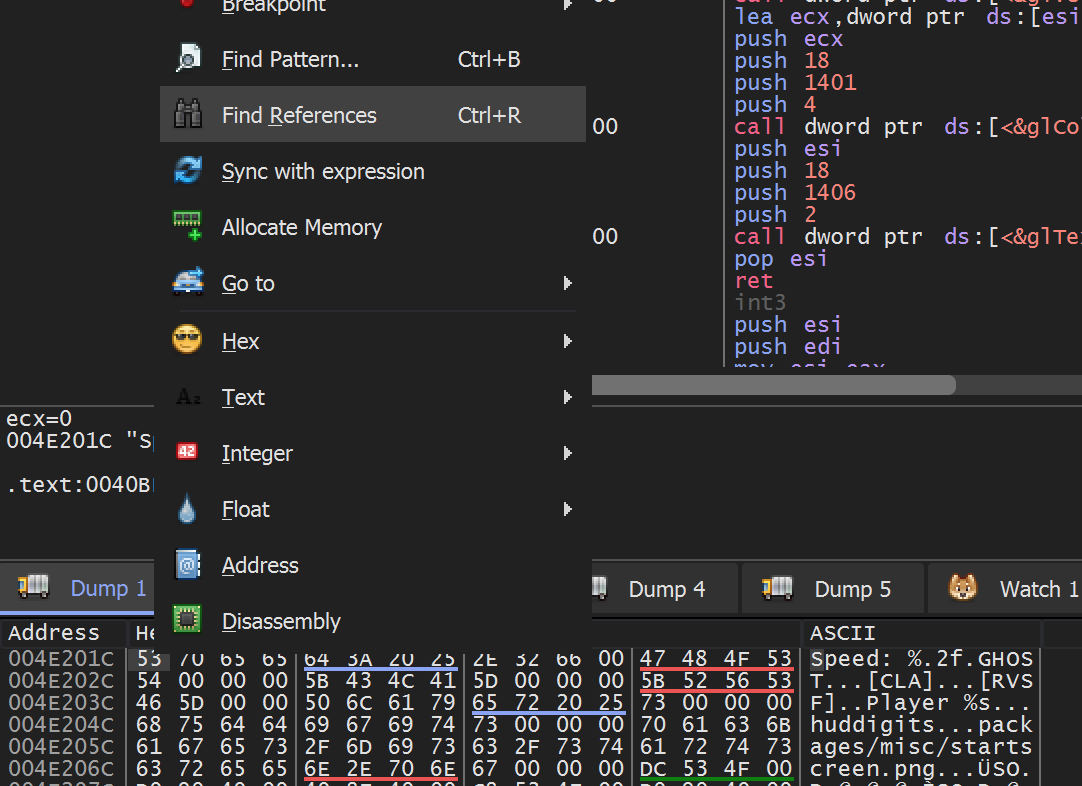Click the Find References binoculars icon
This screenshot has width=1082, height=786.
[188, 115]
